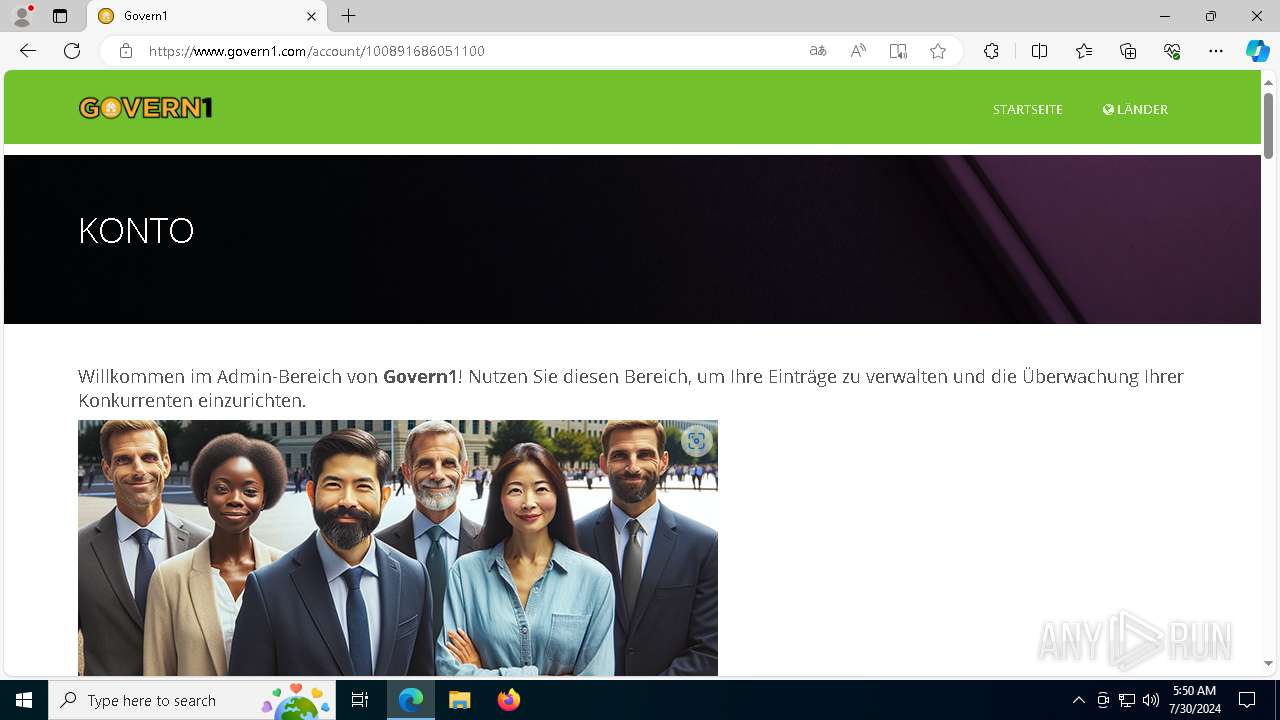The image size is (1280, 720).
Task: Open Microsoft Edge from the taskbar
Action: 411,700
